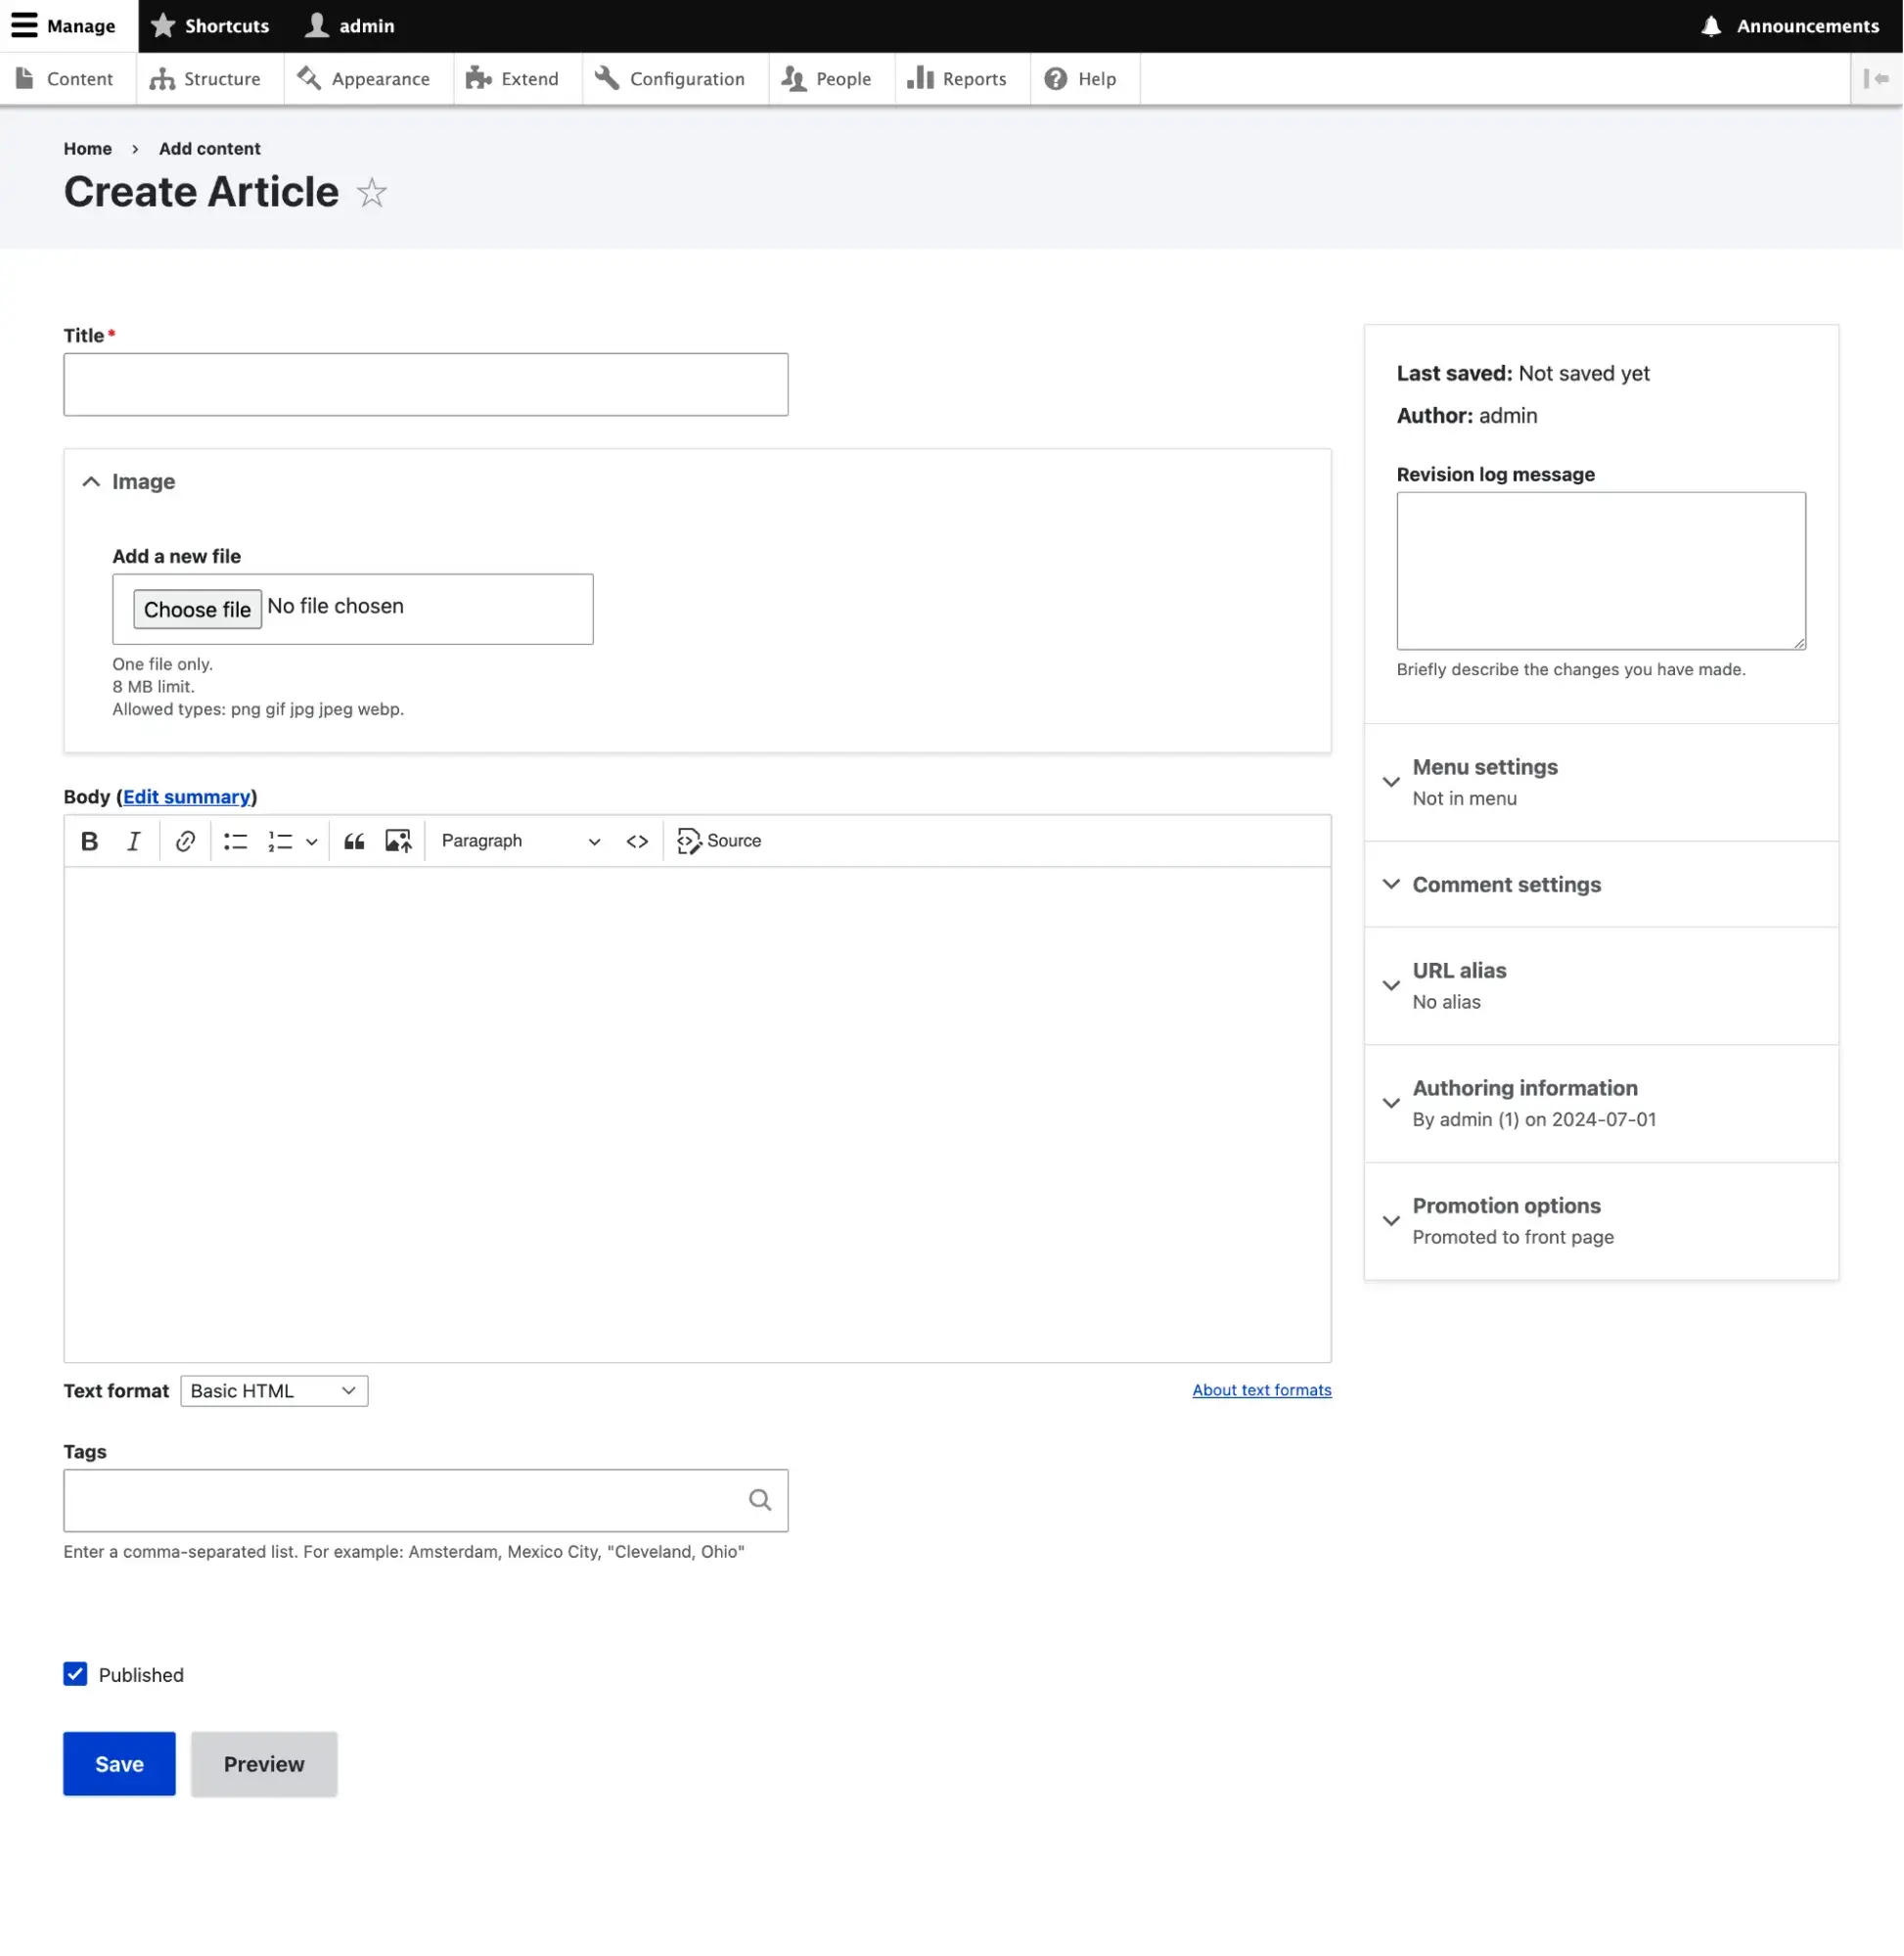Click the search icon in the Tags field
This screenshot has width=1904, height=1956.
tap(759, 1499)
